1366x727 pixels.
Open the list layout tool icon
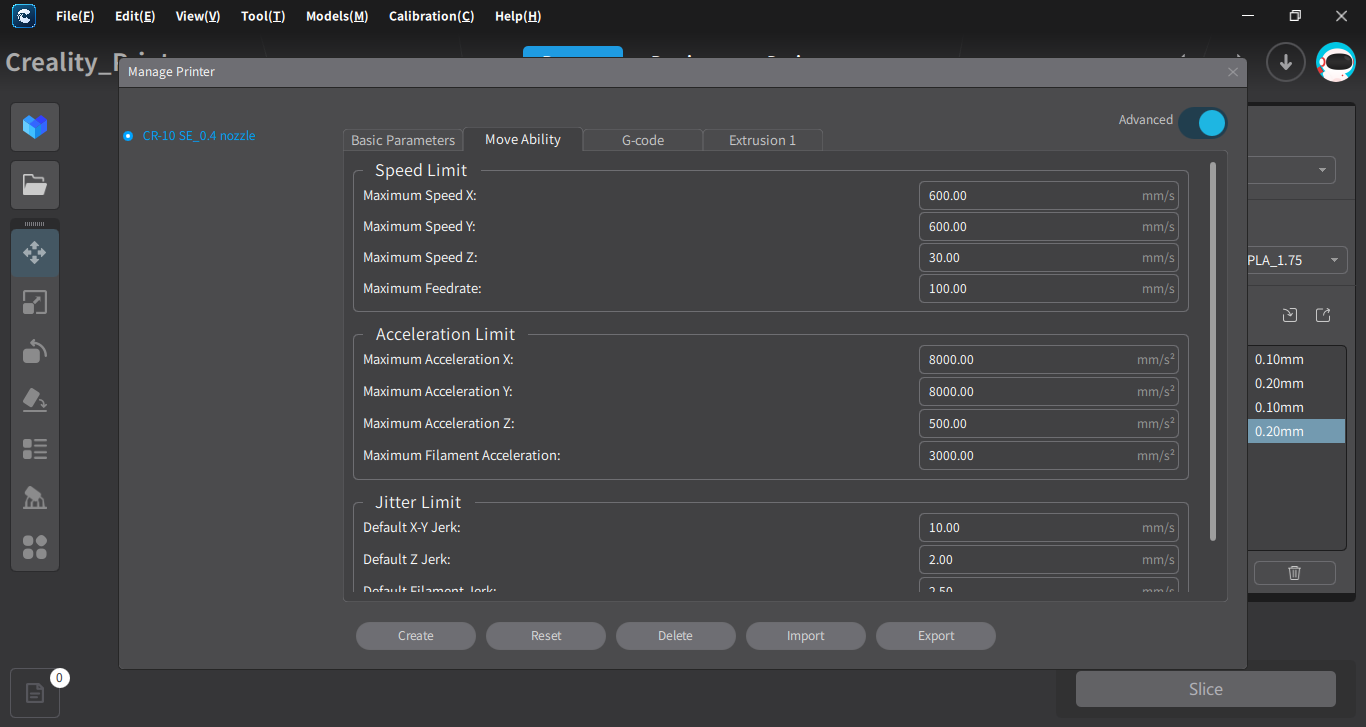[x=35, y=449]
